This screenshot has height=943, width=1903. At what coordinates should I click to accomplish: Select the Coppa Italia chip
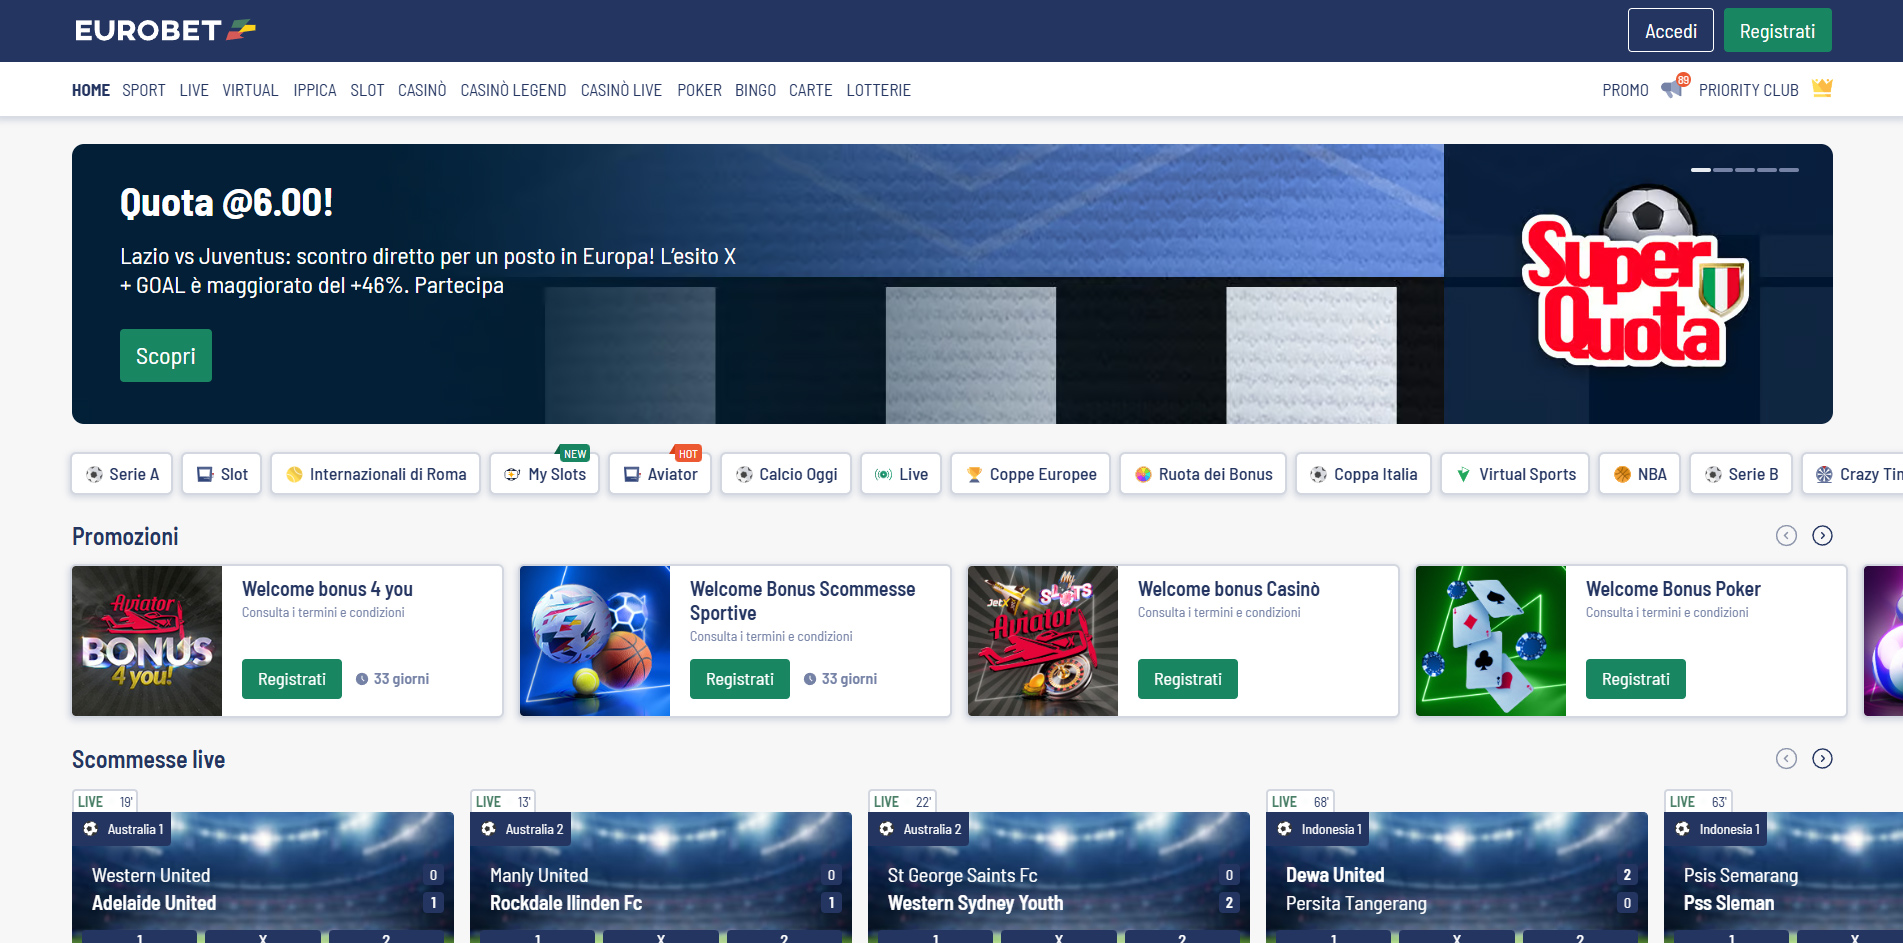click(1363, 474)
